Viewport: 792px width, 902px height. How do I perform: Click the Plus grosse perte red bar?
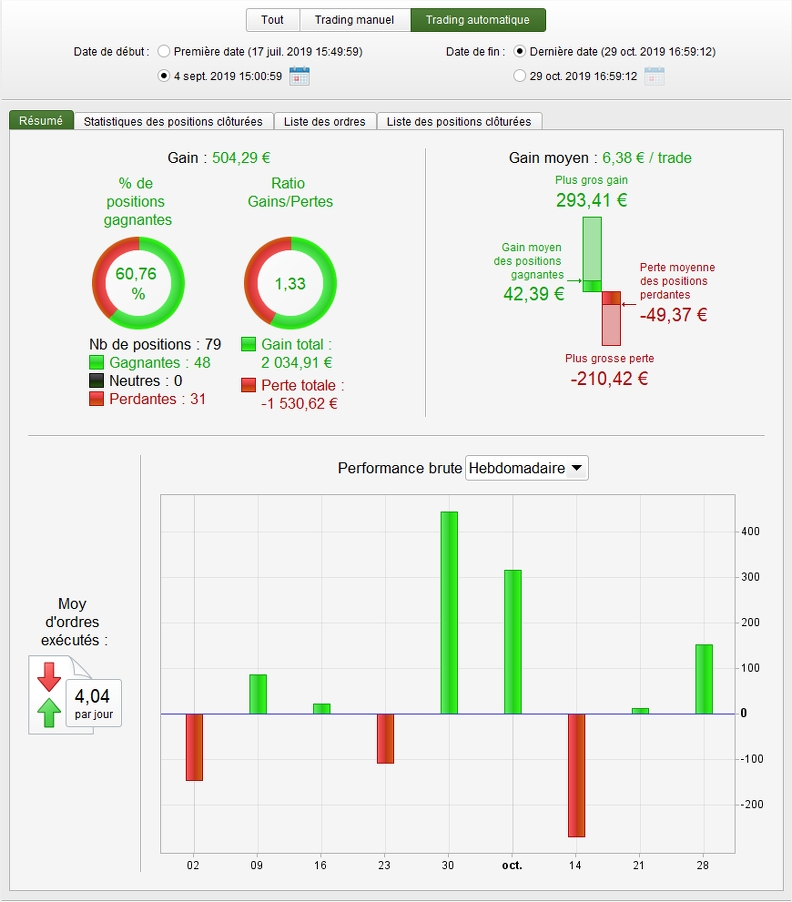point(611,319)
